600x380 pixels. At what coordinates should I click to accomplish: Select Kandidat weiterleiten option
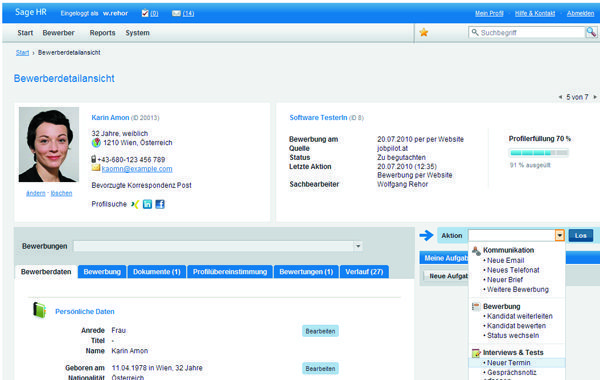click(519, 316)
